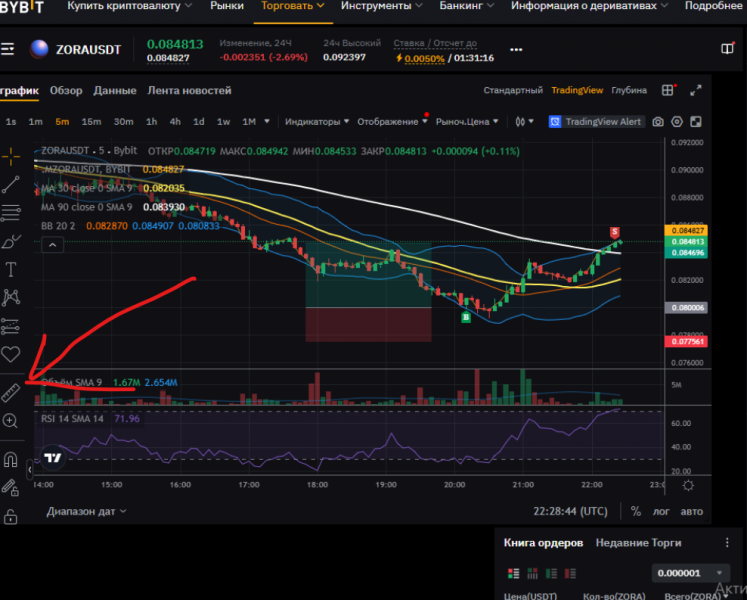
Task: Open the Рыноч.Цена dropdown
Action: click(x=467, y=122)
